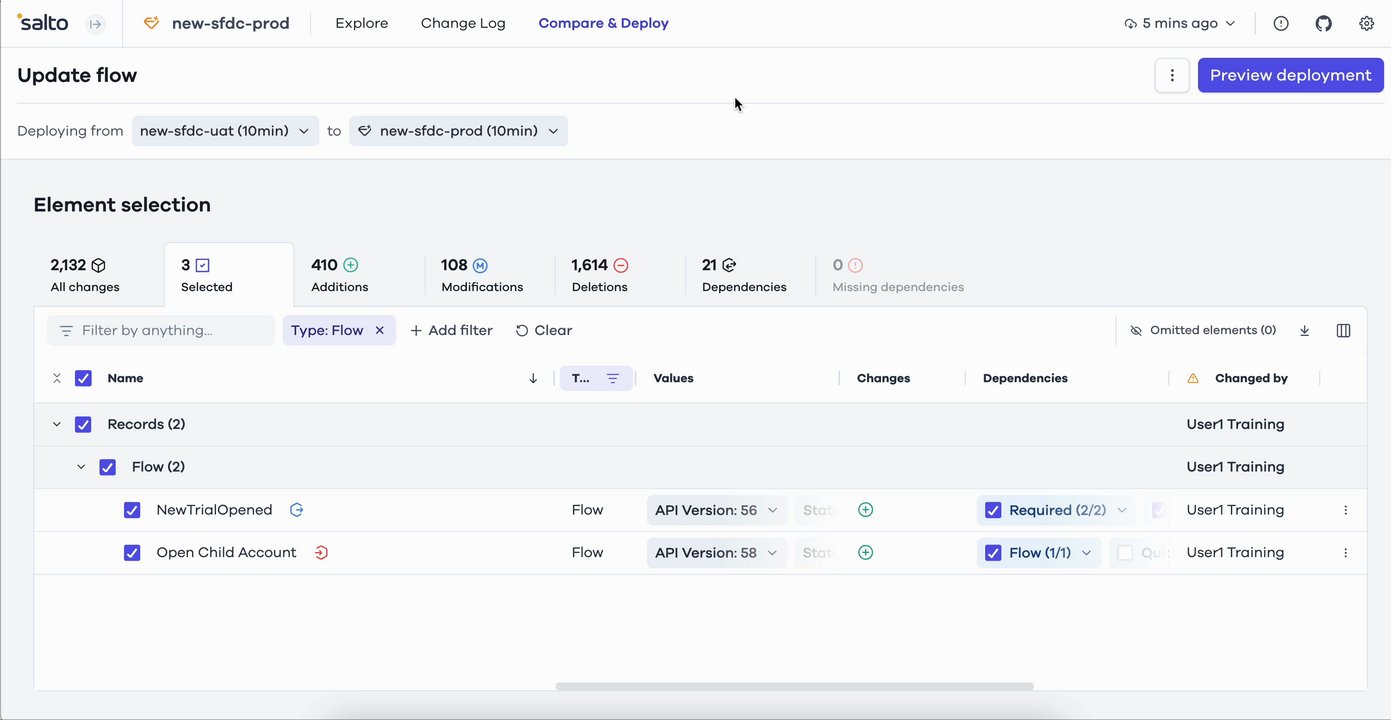The image size is (1391, 720).
Task: Expand API Version: 56 values dropdown
Action: [773, 510]
